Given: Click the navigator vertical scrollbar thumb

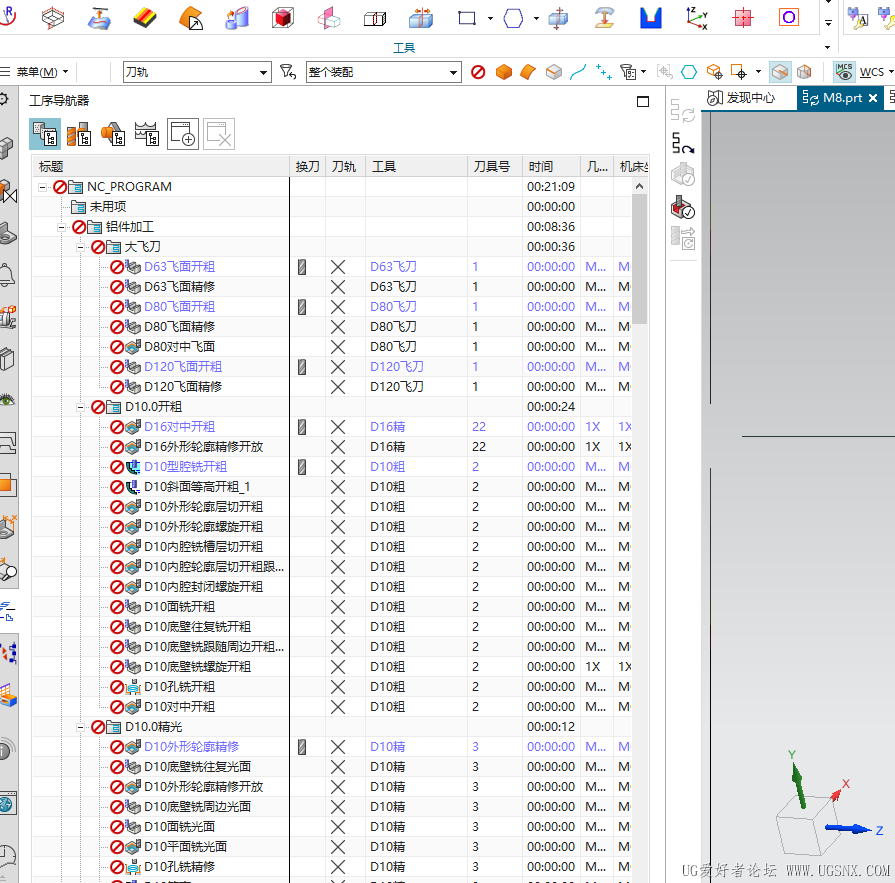Looking at the screenshot, I should tap(639, 259).
